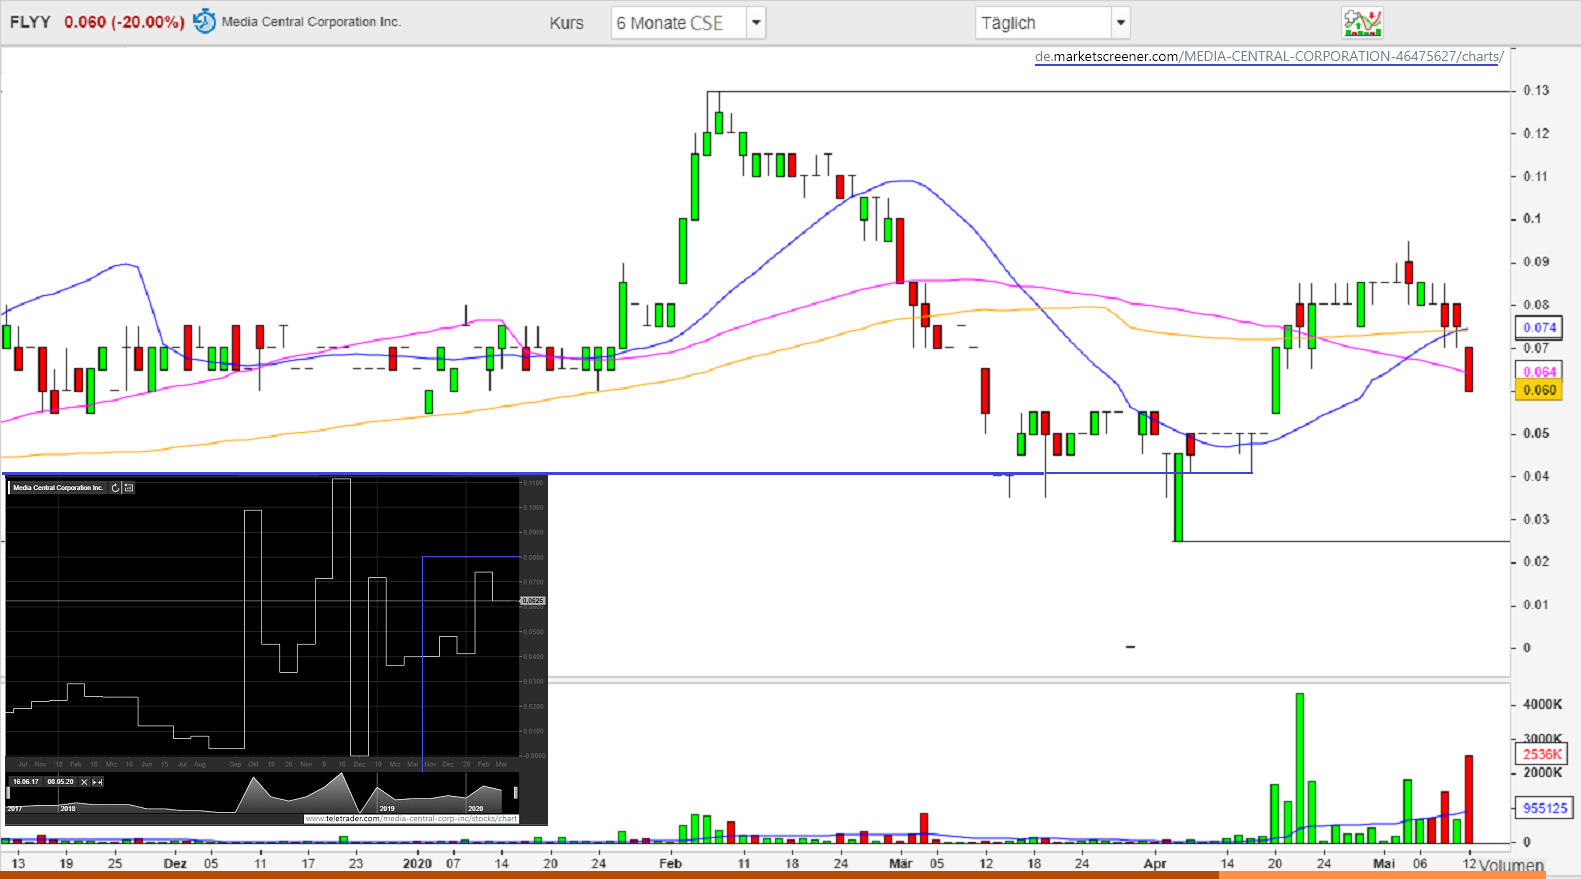
Task: Click the bold 2020 label on main time axis
Action: tap(417, 863)
